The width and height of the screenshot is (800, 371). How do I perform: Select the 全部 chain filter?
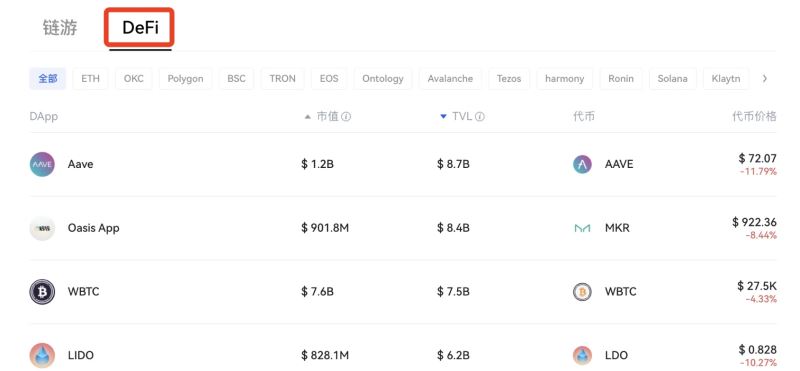coord(47,79)
